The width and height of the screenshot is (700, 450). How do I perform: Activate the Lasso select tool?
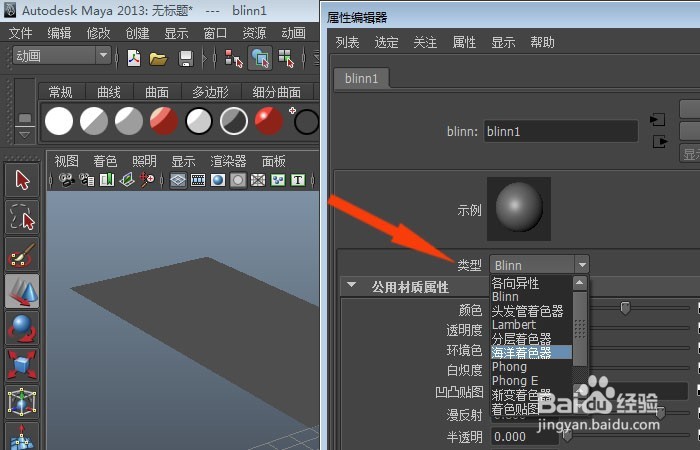pyautogui.click(x=22, y=217)
